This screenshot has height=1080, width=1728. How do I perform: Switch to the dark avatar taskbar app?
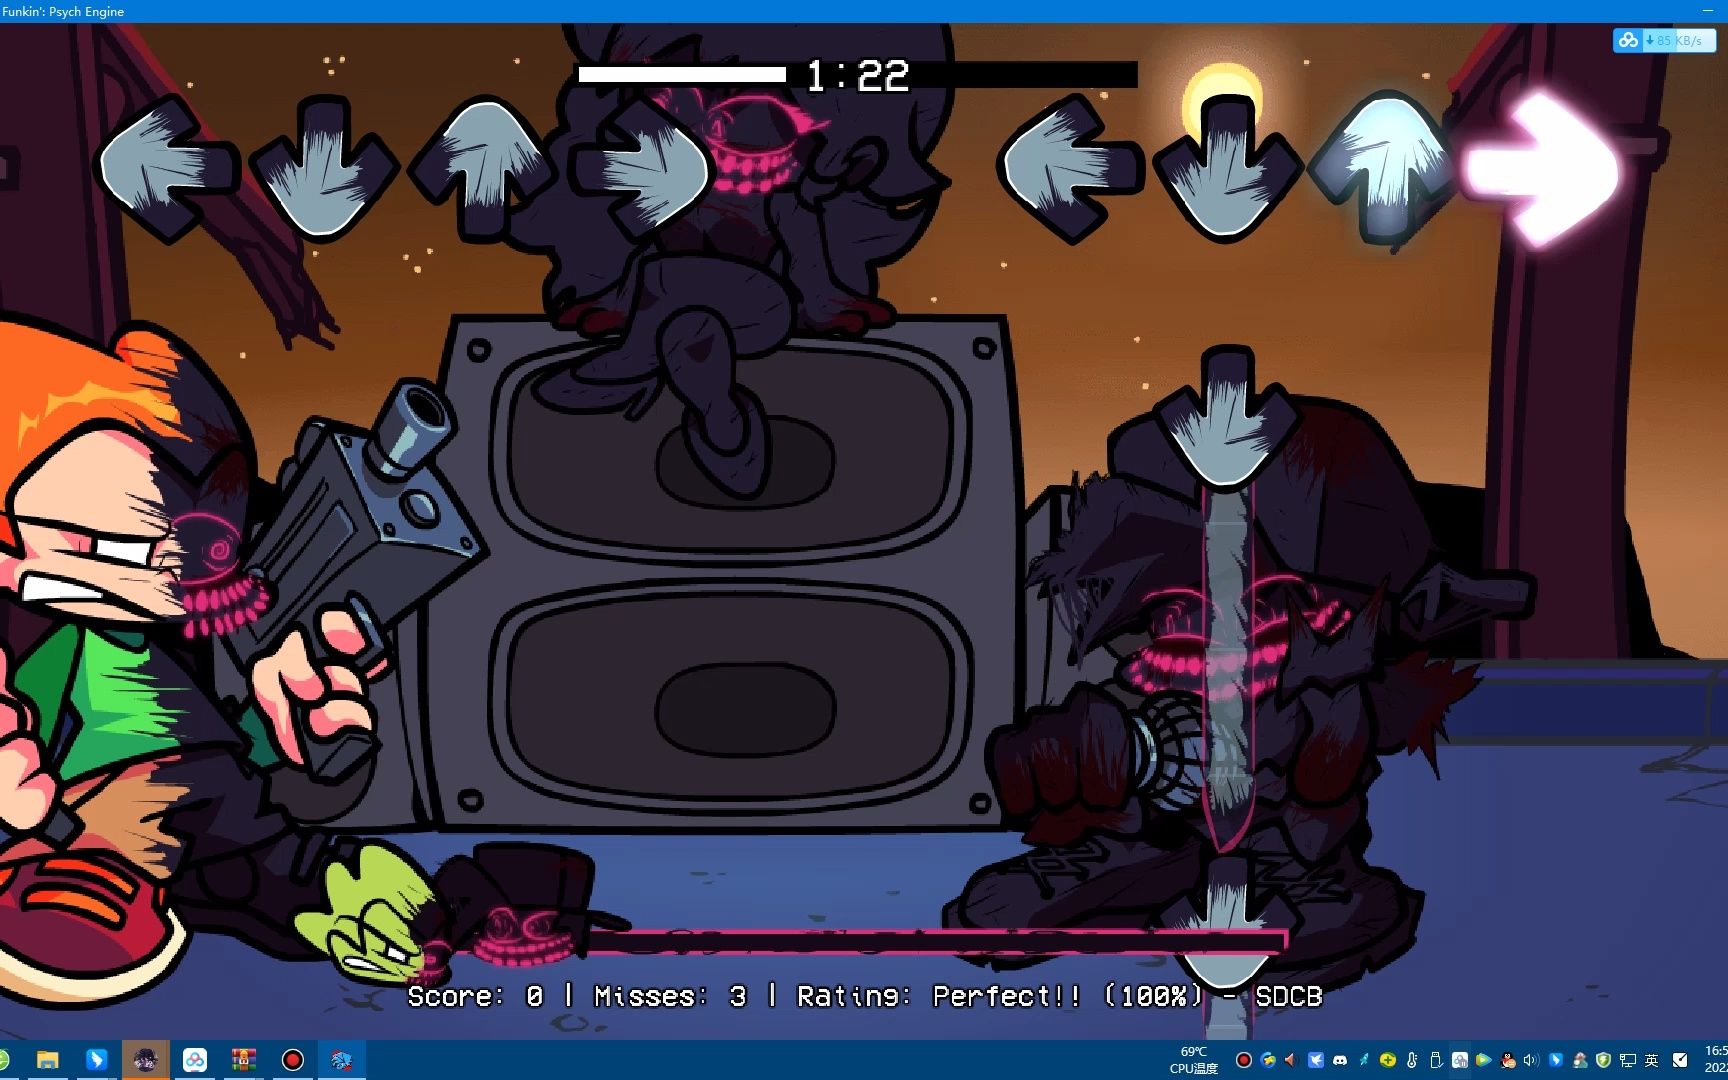click(x=145, y=1060)
